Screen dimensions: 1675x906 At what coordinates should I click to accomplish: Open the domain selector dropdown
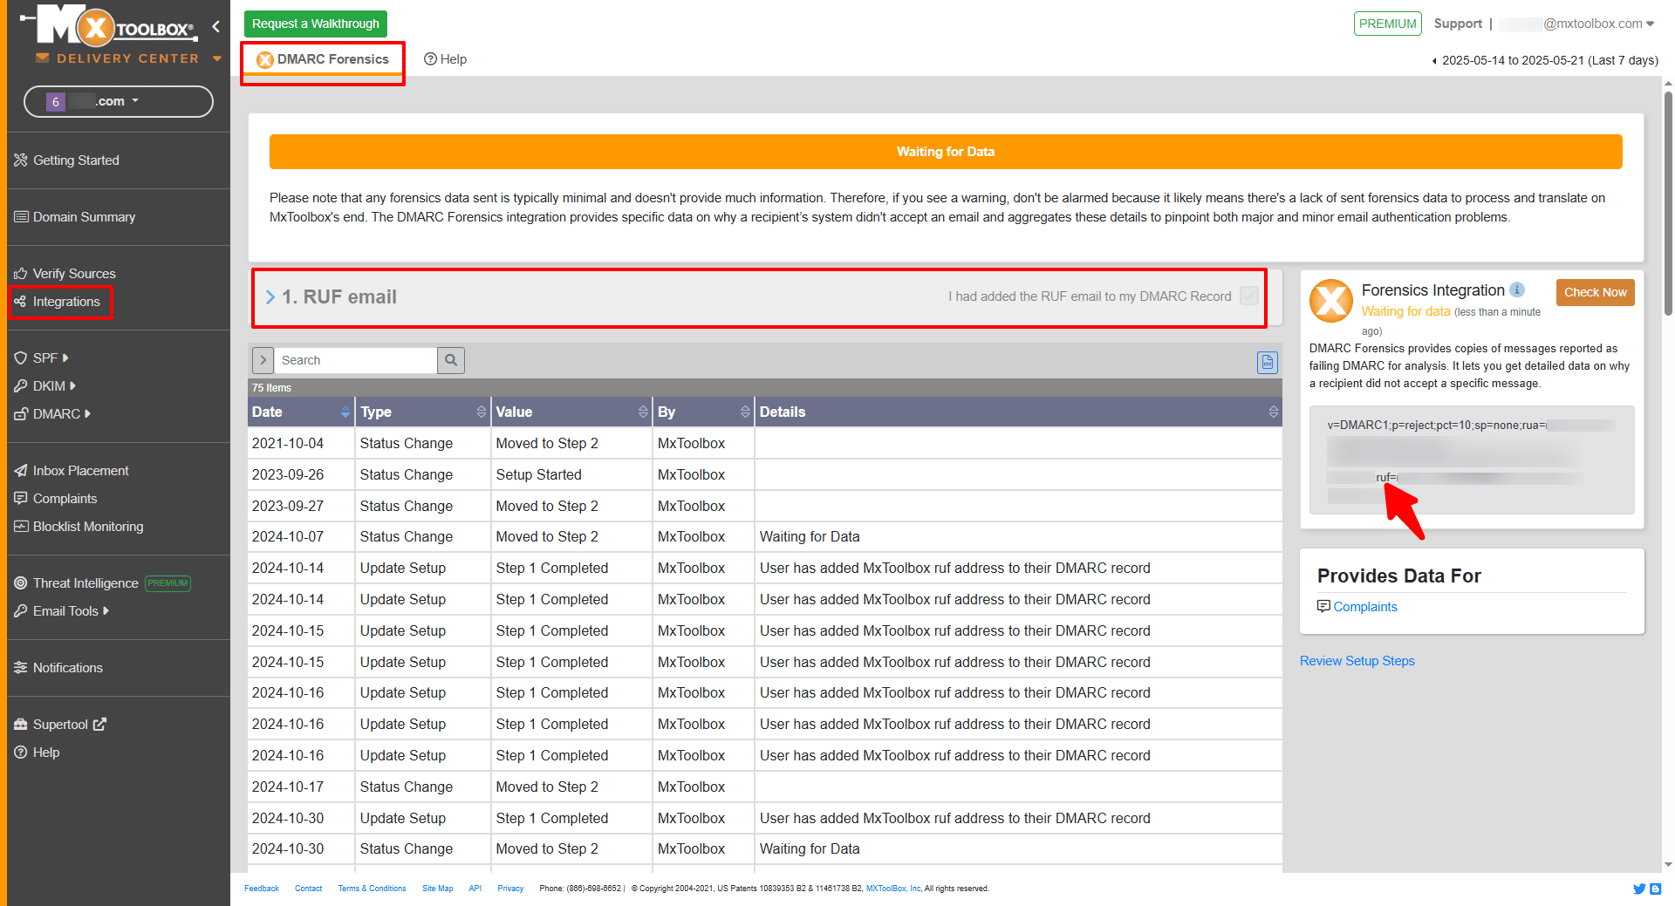pos(118,101)
